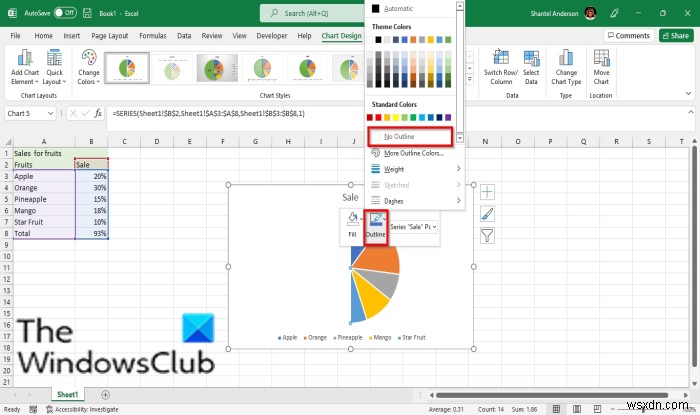Open the Page Layout tab
700x415 pixels.
[109, 36]
